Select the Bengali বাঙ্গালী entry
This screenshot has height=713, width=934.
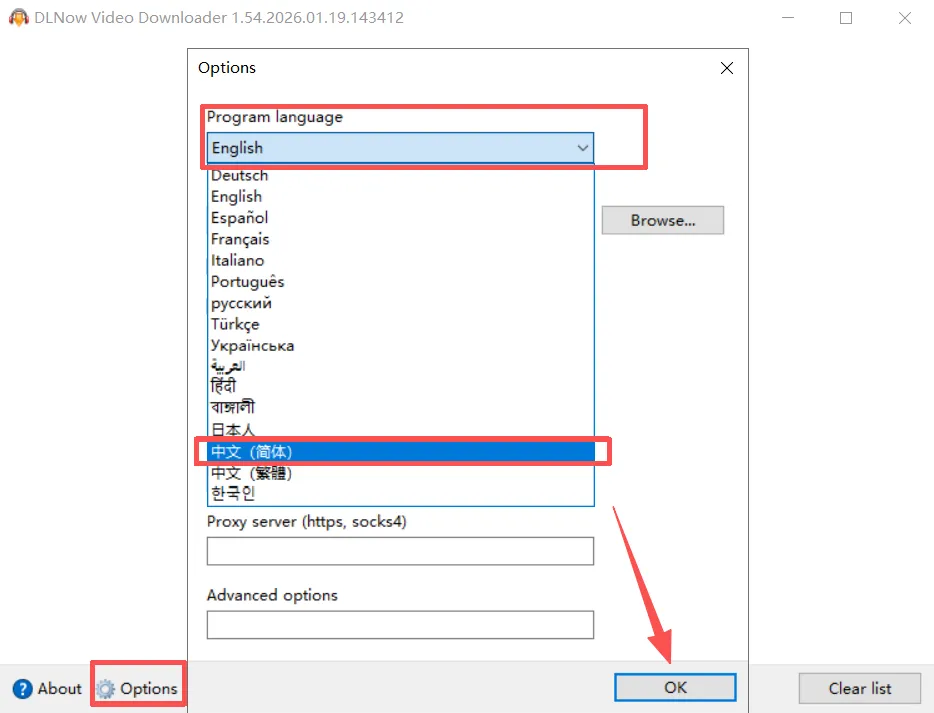401,407
